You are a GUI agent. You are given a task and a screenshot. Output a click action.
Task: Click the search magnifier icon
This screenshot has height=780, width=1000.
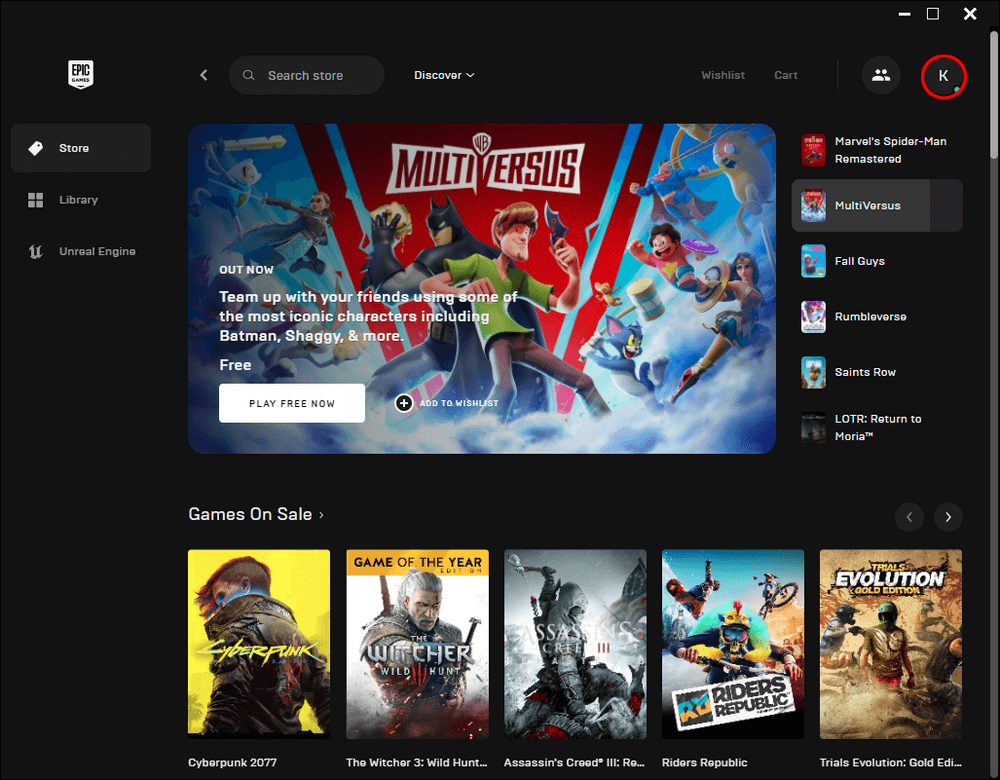(x=247, y=75)
